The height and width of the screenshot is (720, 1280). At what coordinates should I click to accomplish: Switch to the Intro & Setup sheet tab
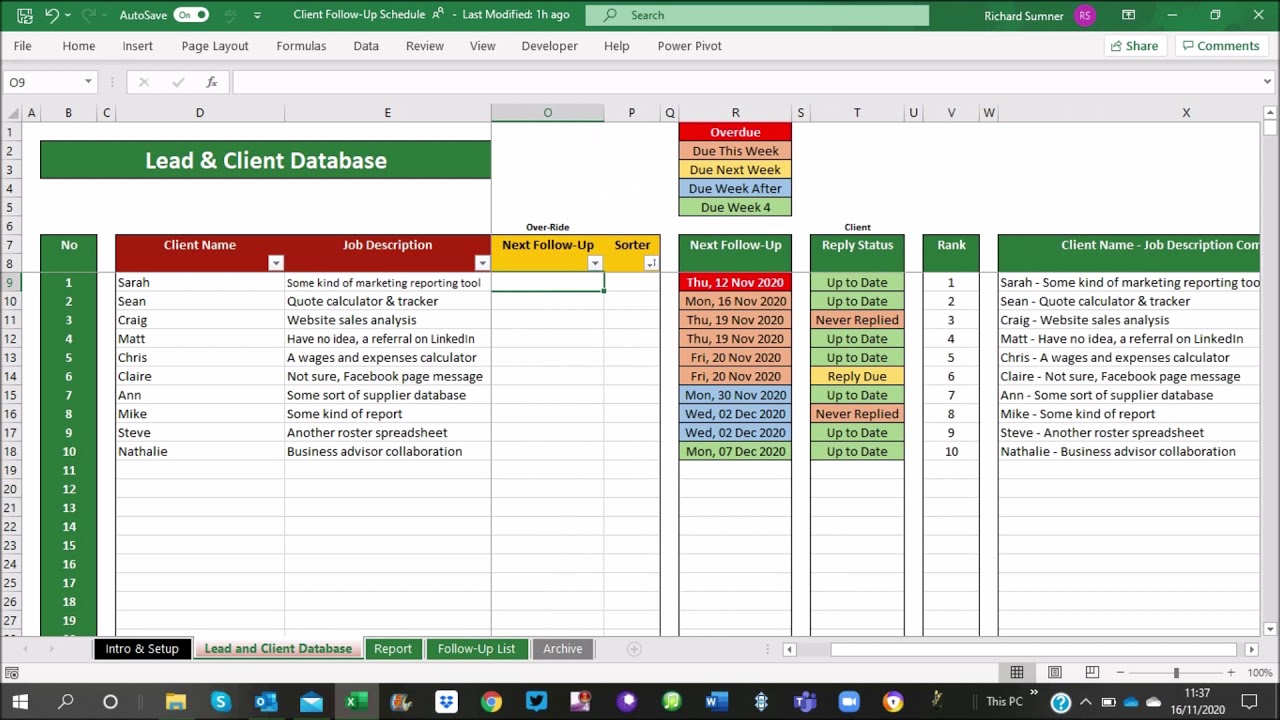142,649
